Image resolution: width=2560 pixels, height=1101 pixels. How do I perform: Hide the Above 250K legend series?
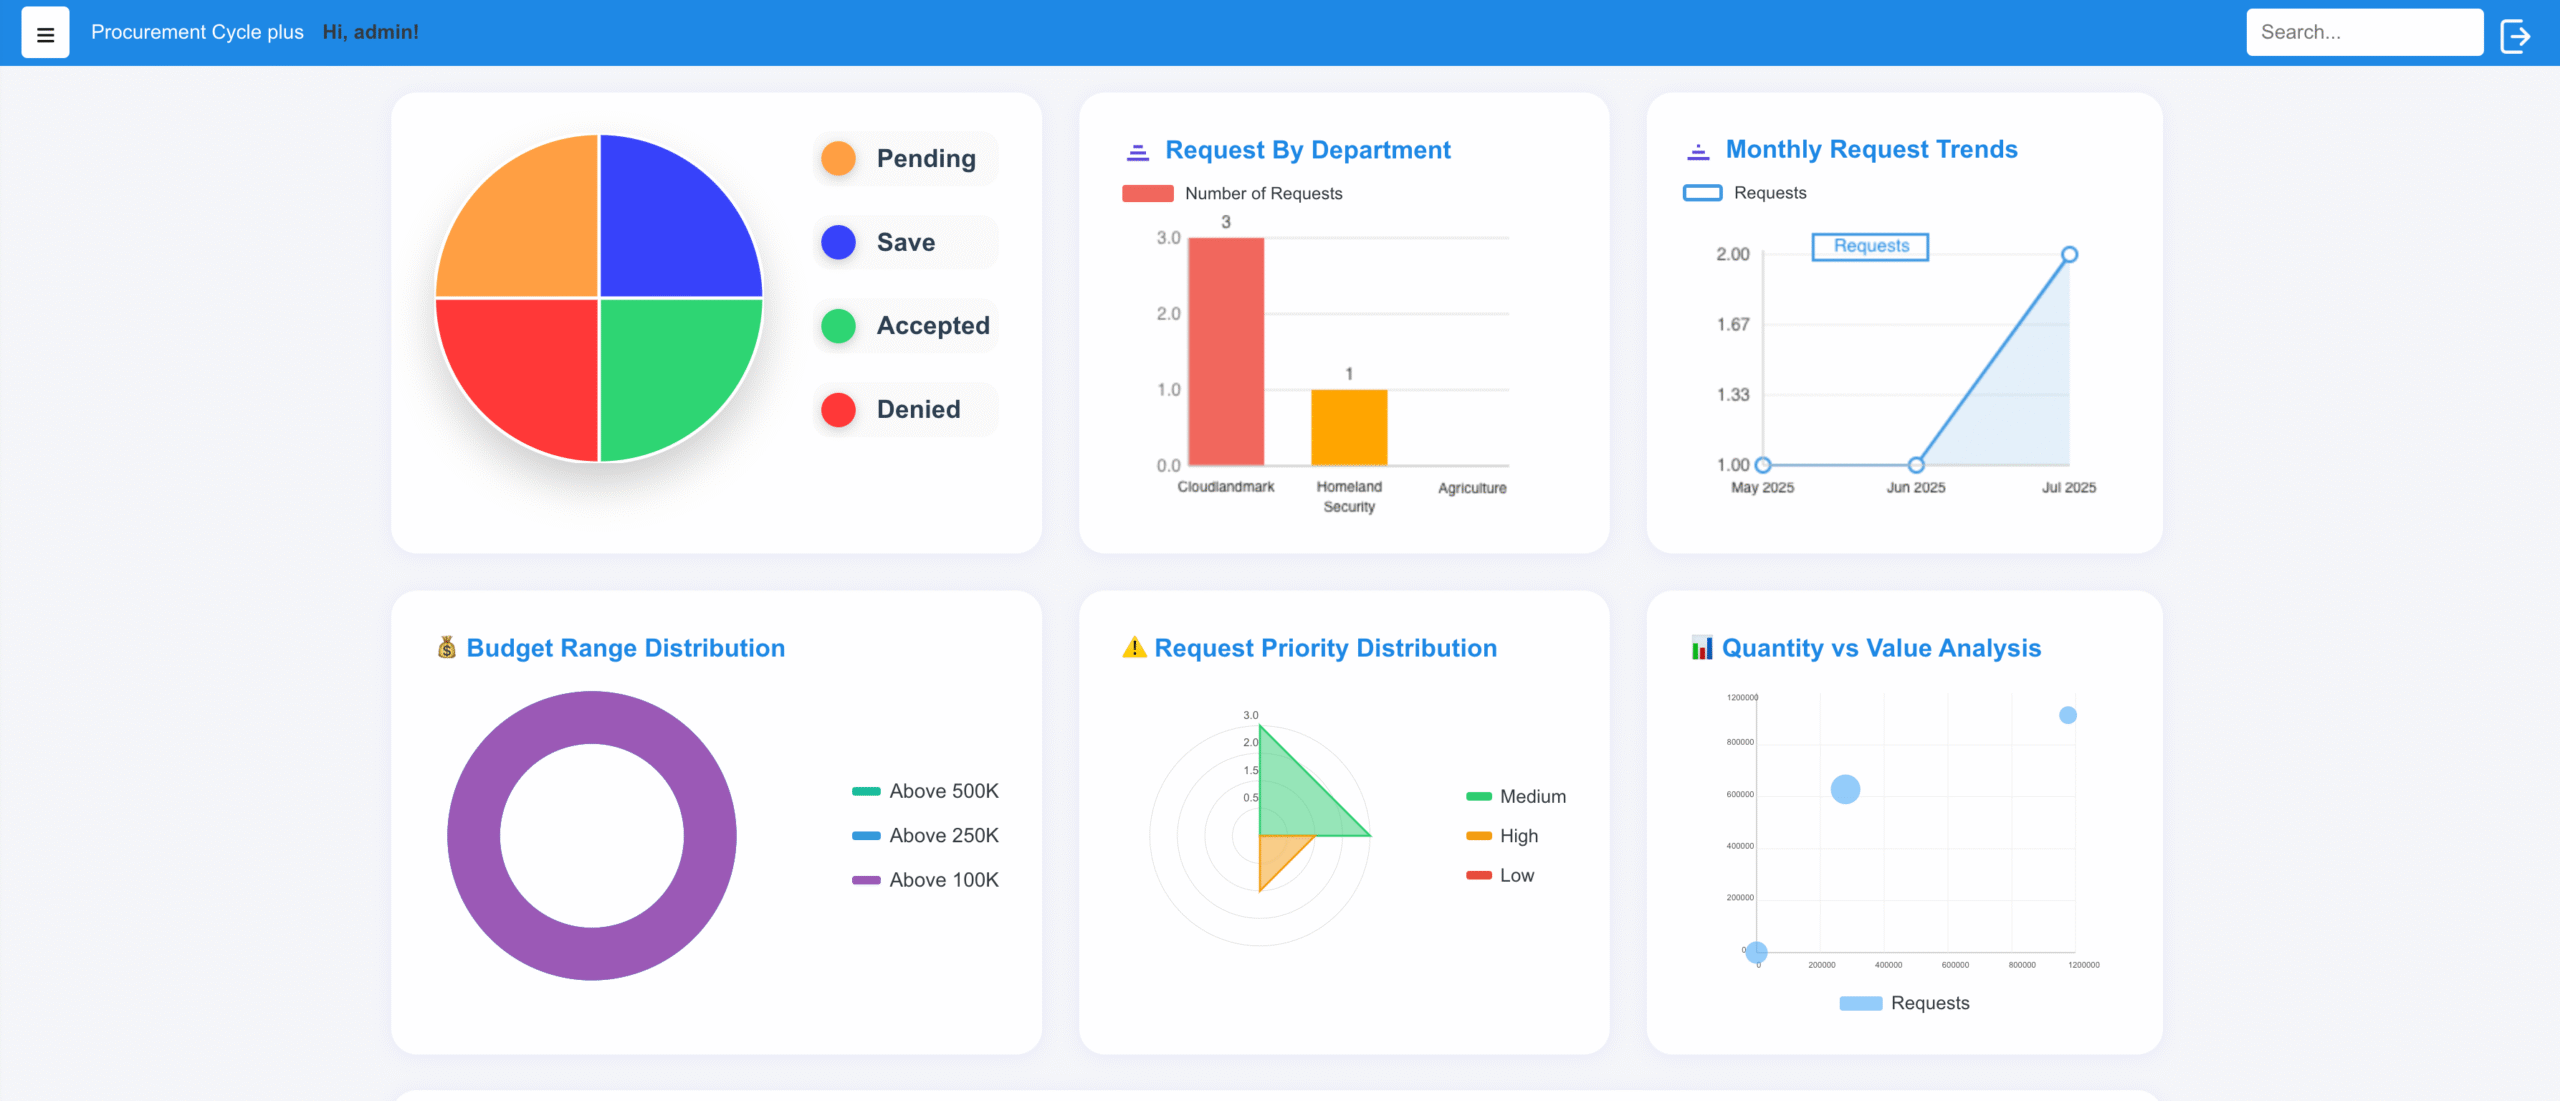[925, 835]
